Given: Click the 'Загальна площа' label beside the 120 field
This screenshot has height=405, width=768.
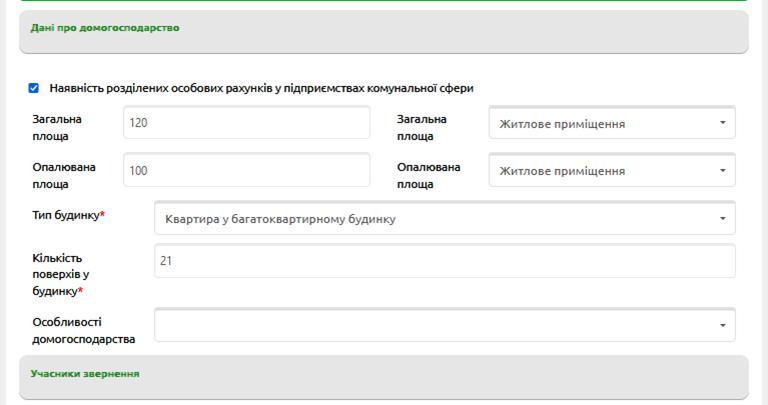Looking at the screenshot, I should tap(57, 127).
